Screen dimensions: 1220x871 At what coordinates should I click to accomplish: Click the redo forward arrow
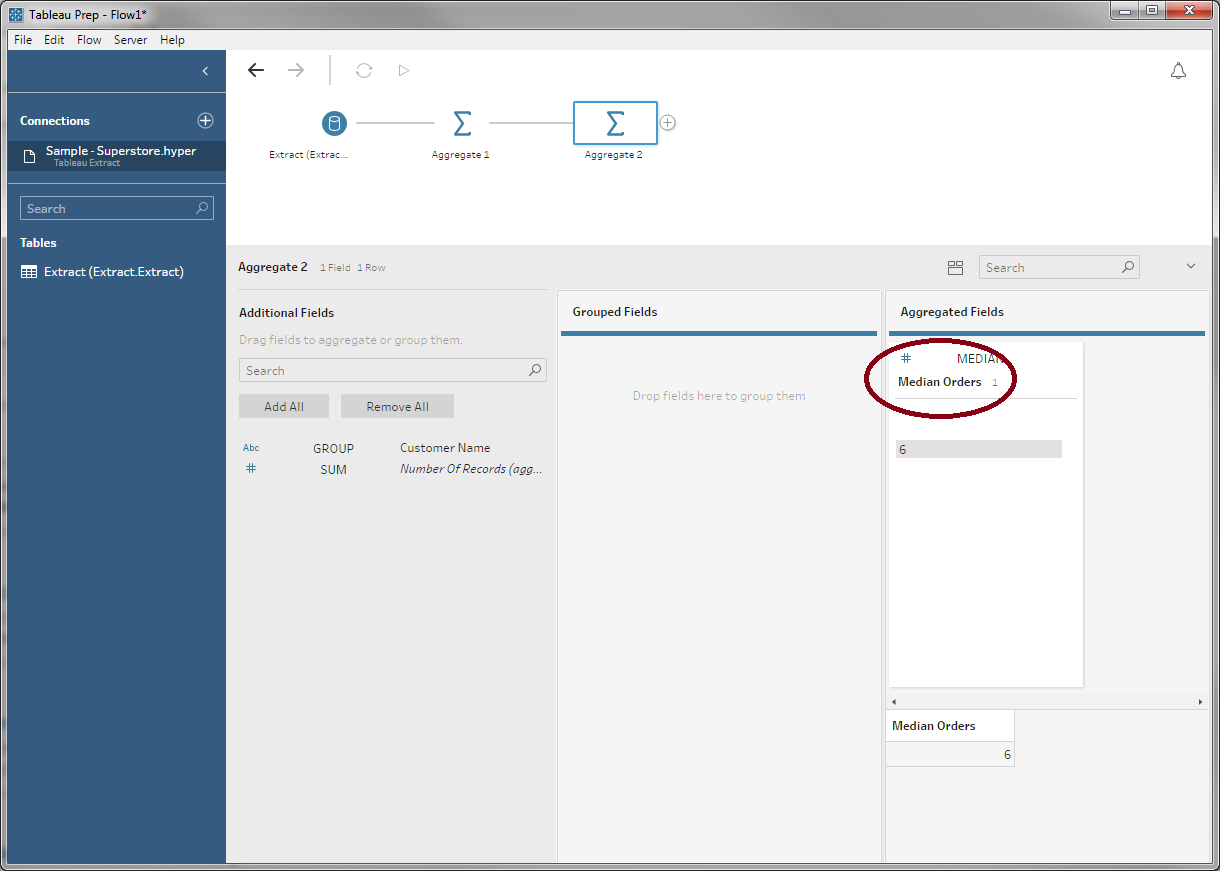(x=296, y=70)
